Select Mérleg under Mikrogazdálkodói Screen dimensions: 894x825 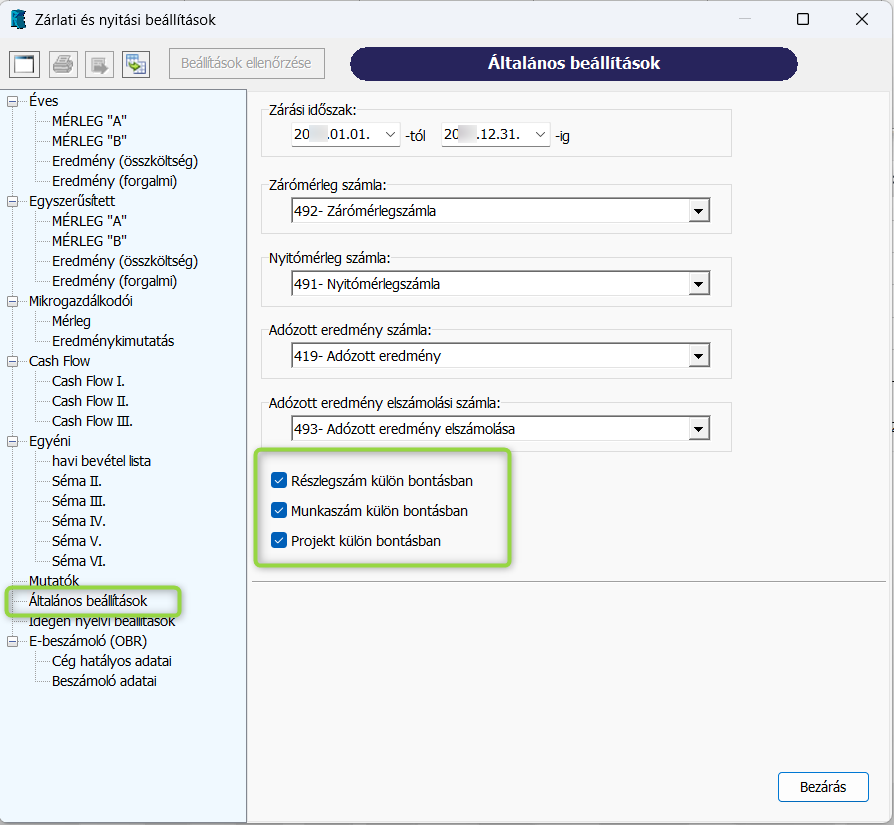(71, 321)
